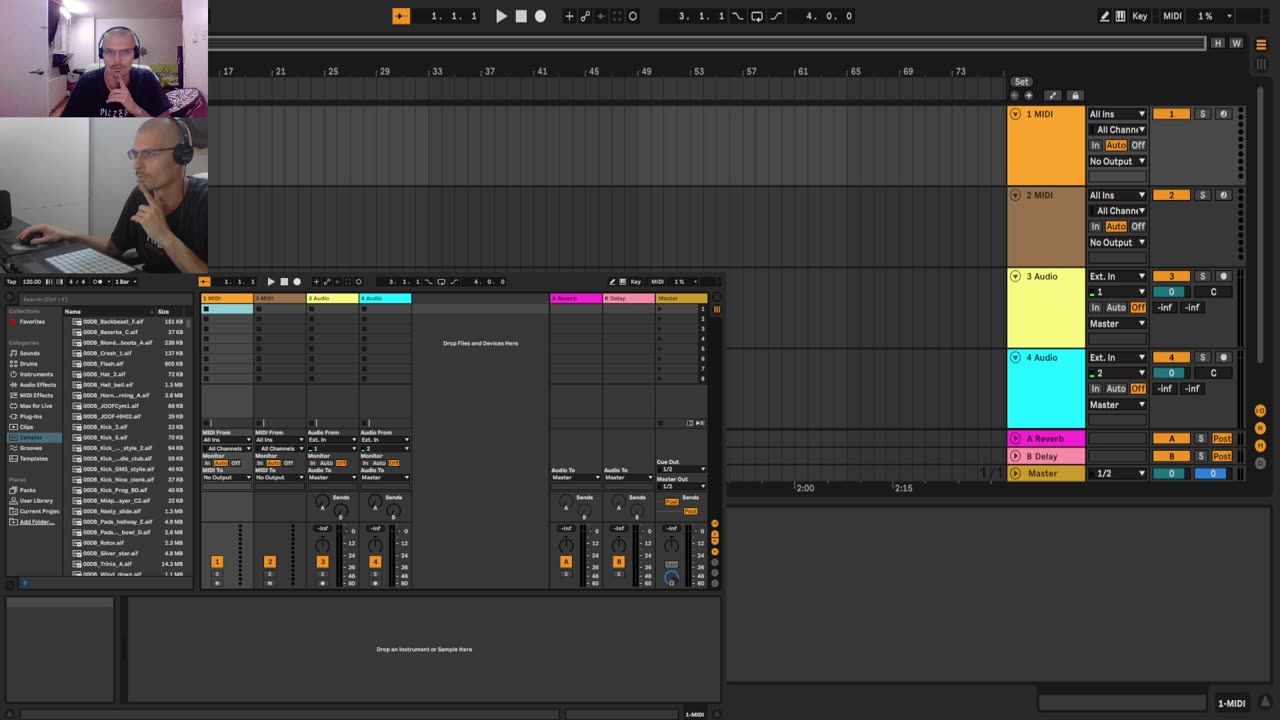
Task: Arm the 3 Audio track for recording
Action: click(1222, 276)
